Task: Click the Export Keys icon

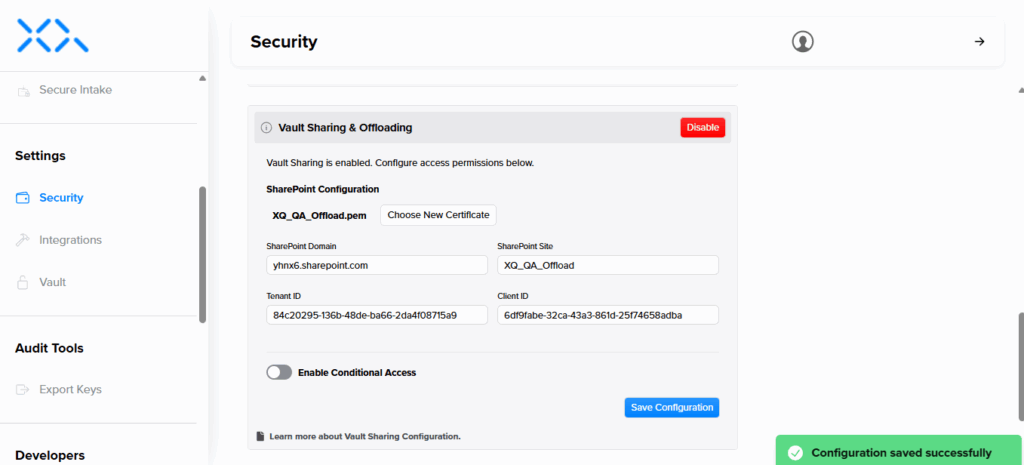Action: [x=24, y=390]
